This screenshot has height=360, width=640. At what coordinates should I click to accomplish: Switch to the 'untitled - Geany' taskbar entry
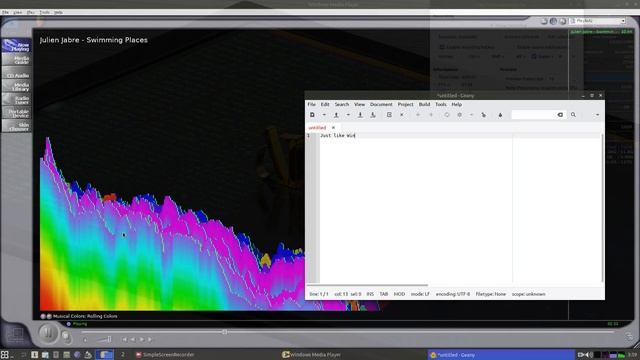[x=500, y=355]
